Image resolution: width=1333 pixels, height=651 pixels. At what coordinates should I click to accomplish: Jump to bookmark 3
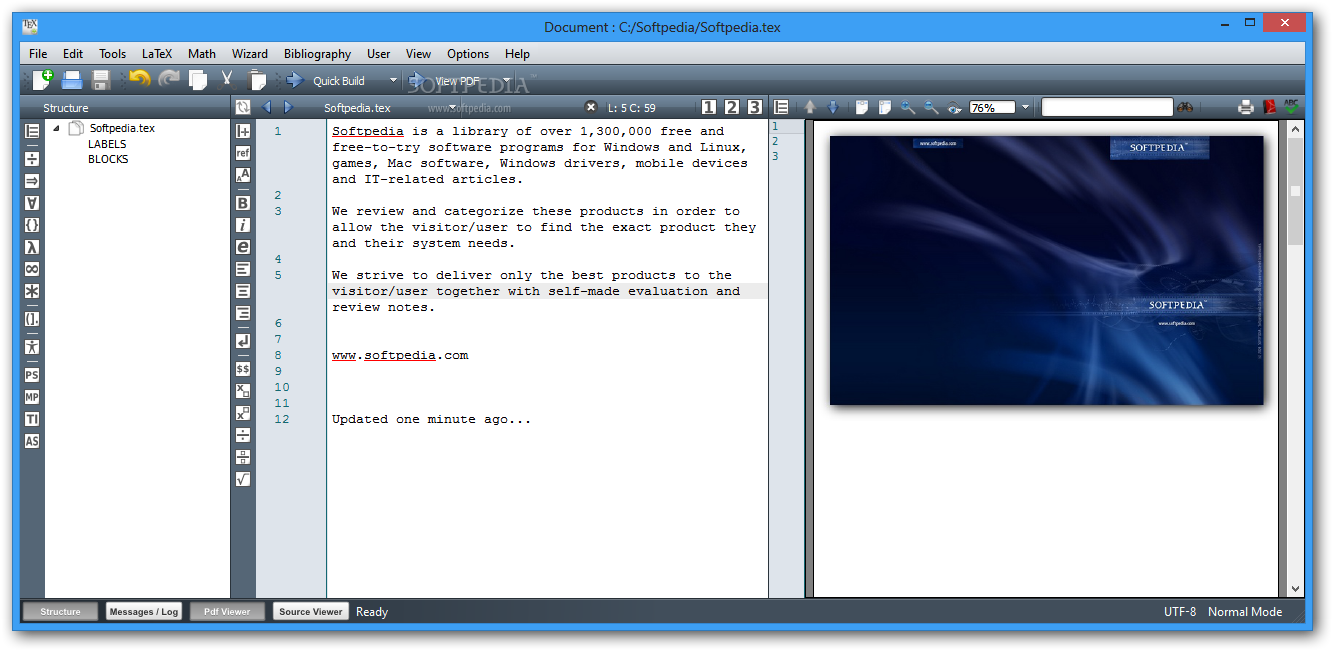754,107
